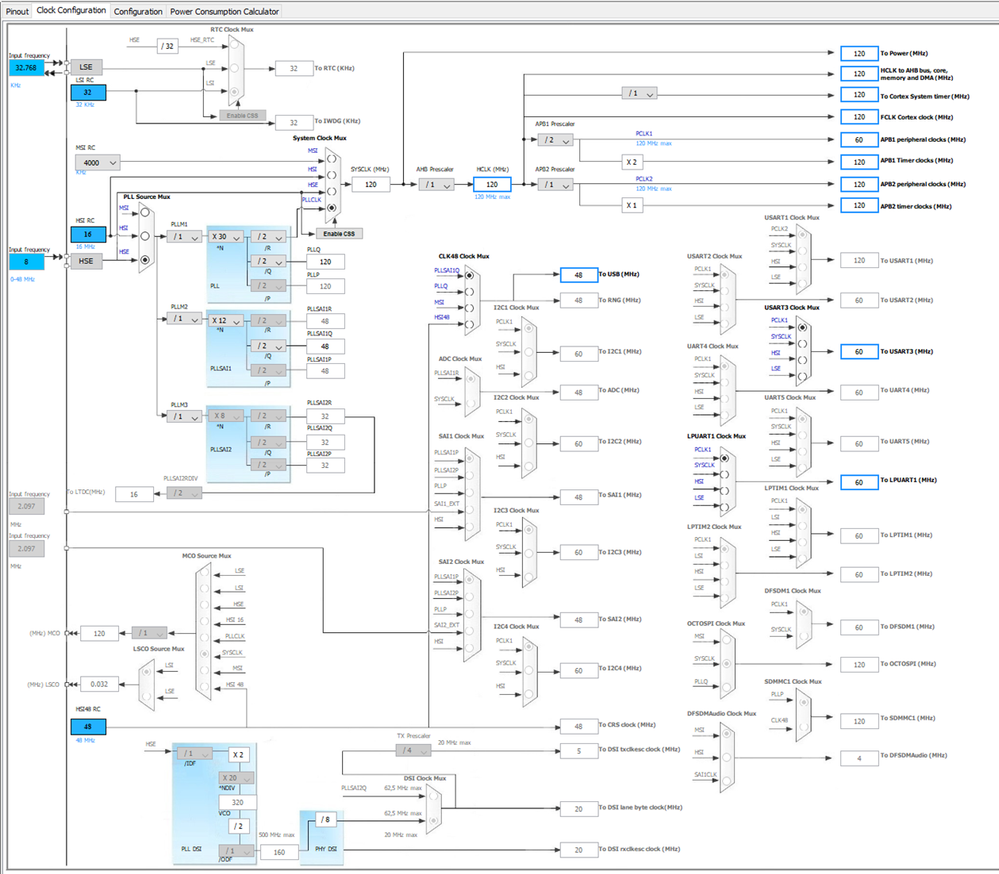This screenshot has height=874, width=999.
Task: Select PCLK1 on LPUART1 Clock Mux
Action: (x=724, y=458)
